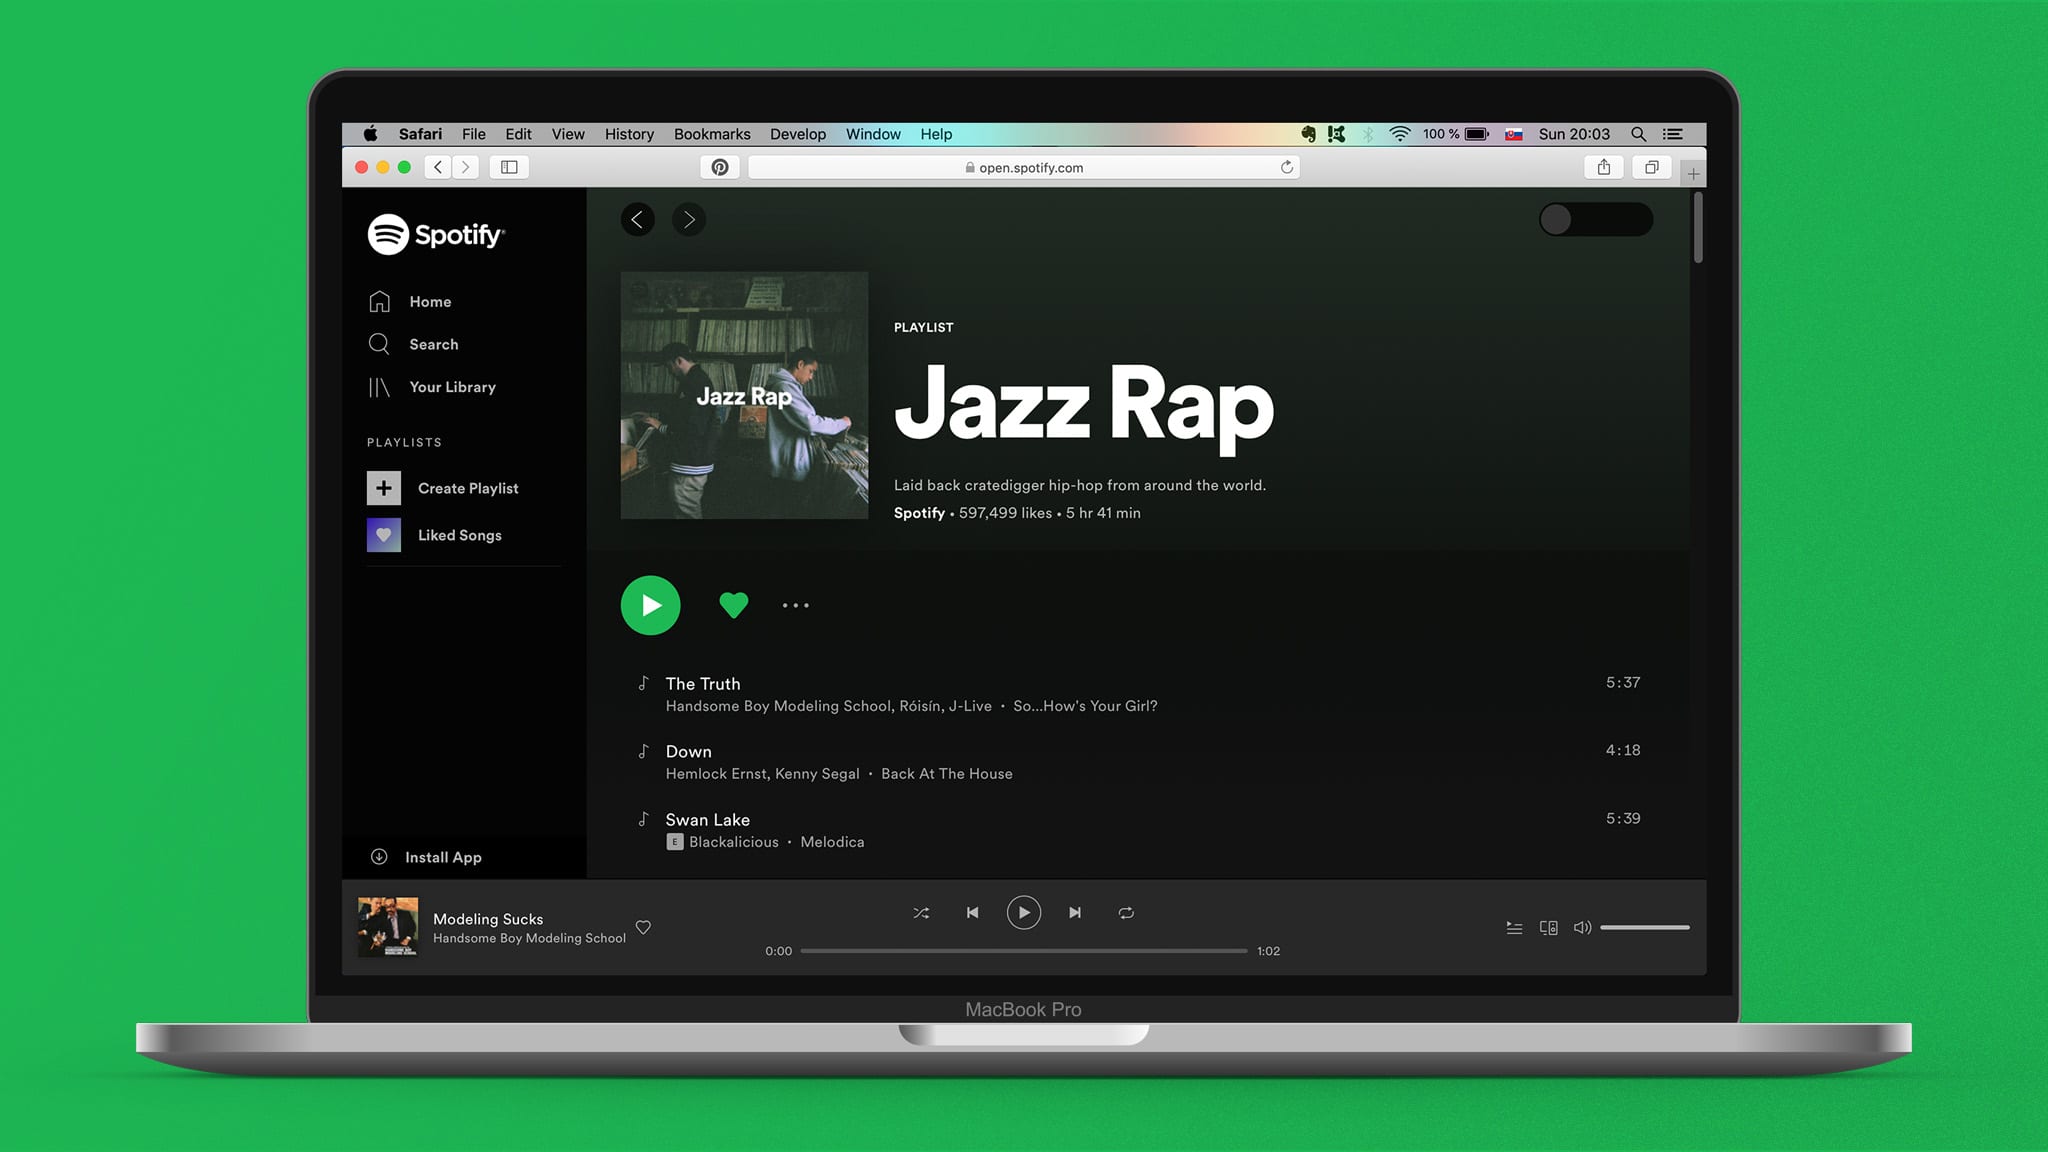Mute the volume speaker icon
The height and width of the screenshot is (1152, 2048).
pyautogui.click(x=1582, y=928)
